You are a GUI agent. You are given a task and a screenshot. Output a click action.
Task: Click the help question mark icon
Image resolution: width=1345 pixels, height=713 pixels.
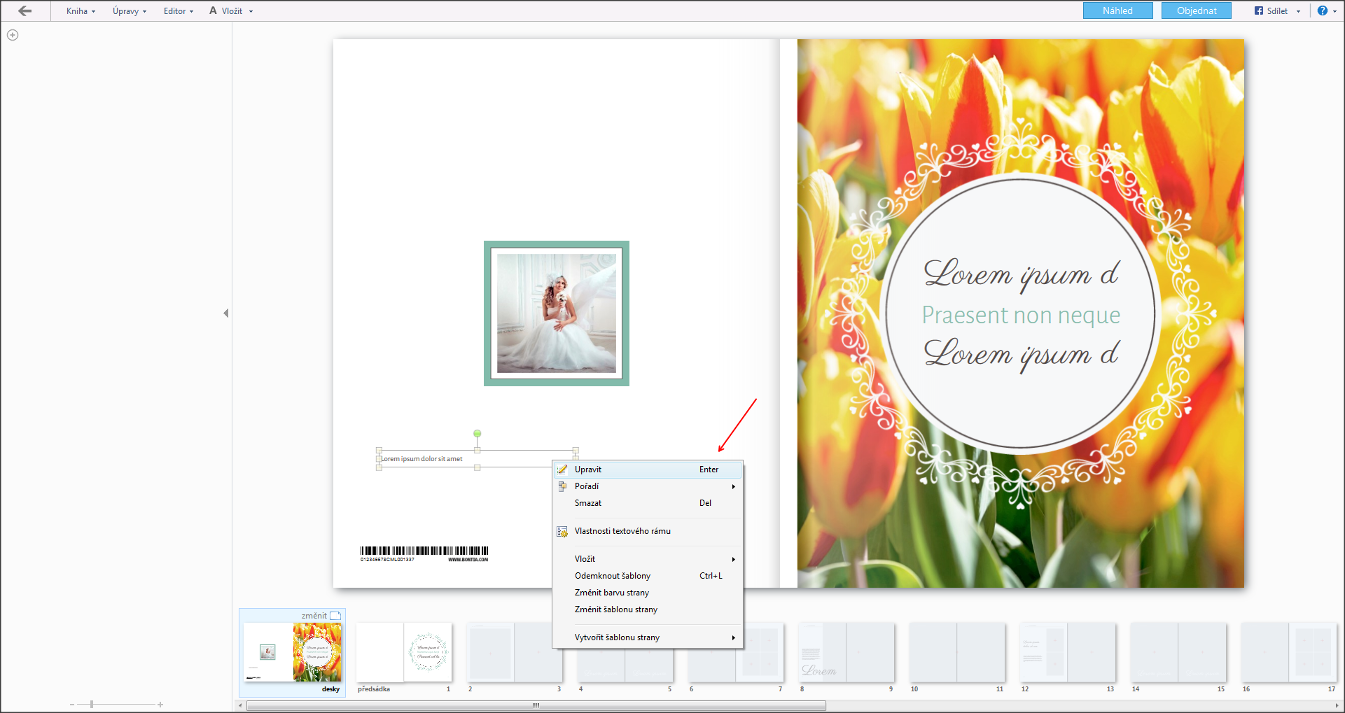pyautogui.click(x=1322, y=11)
